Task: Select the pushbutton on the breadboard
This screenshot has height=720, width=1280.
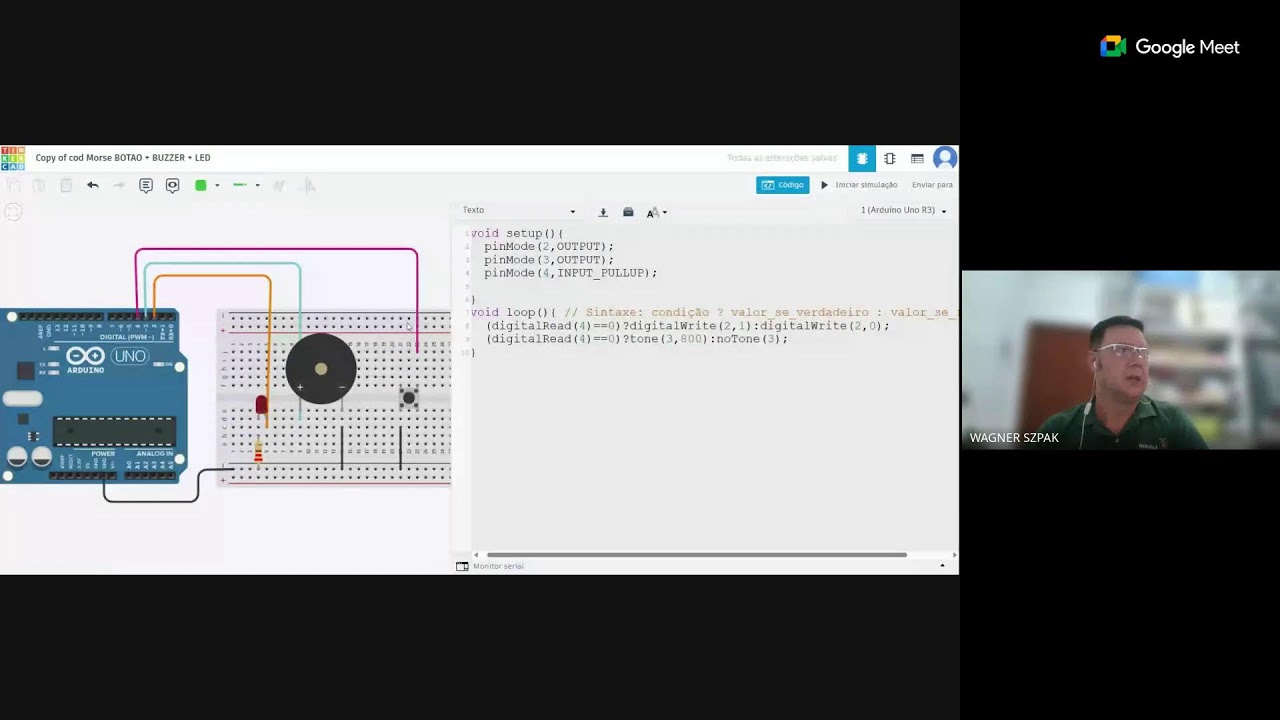Action: point(409,398)
